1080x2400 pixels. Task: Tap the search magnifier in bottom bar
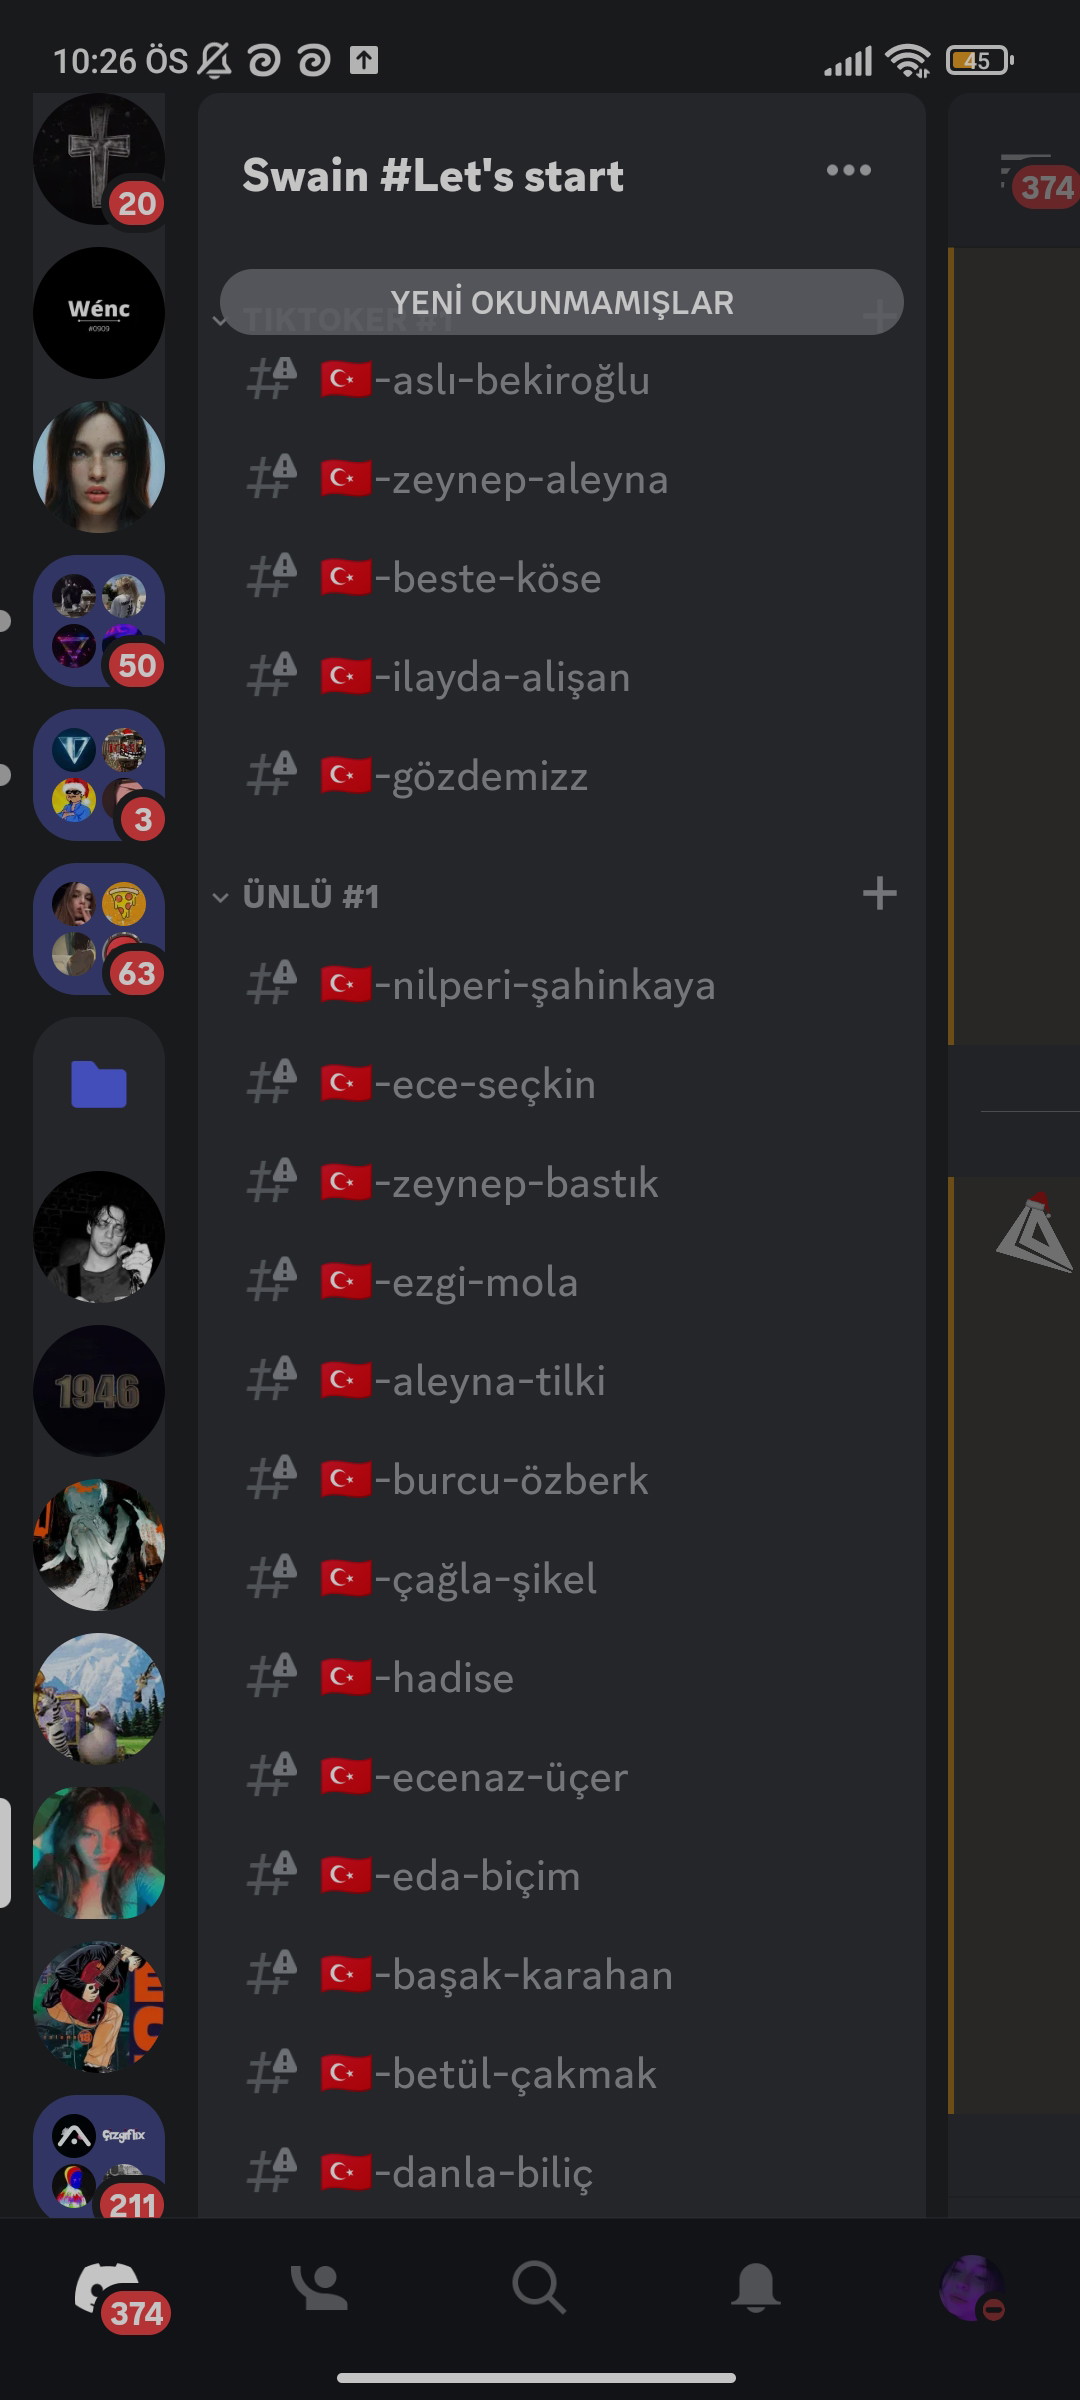(x=539, y=2287)
